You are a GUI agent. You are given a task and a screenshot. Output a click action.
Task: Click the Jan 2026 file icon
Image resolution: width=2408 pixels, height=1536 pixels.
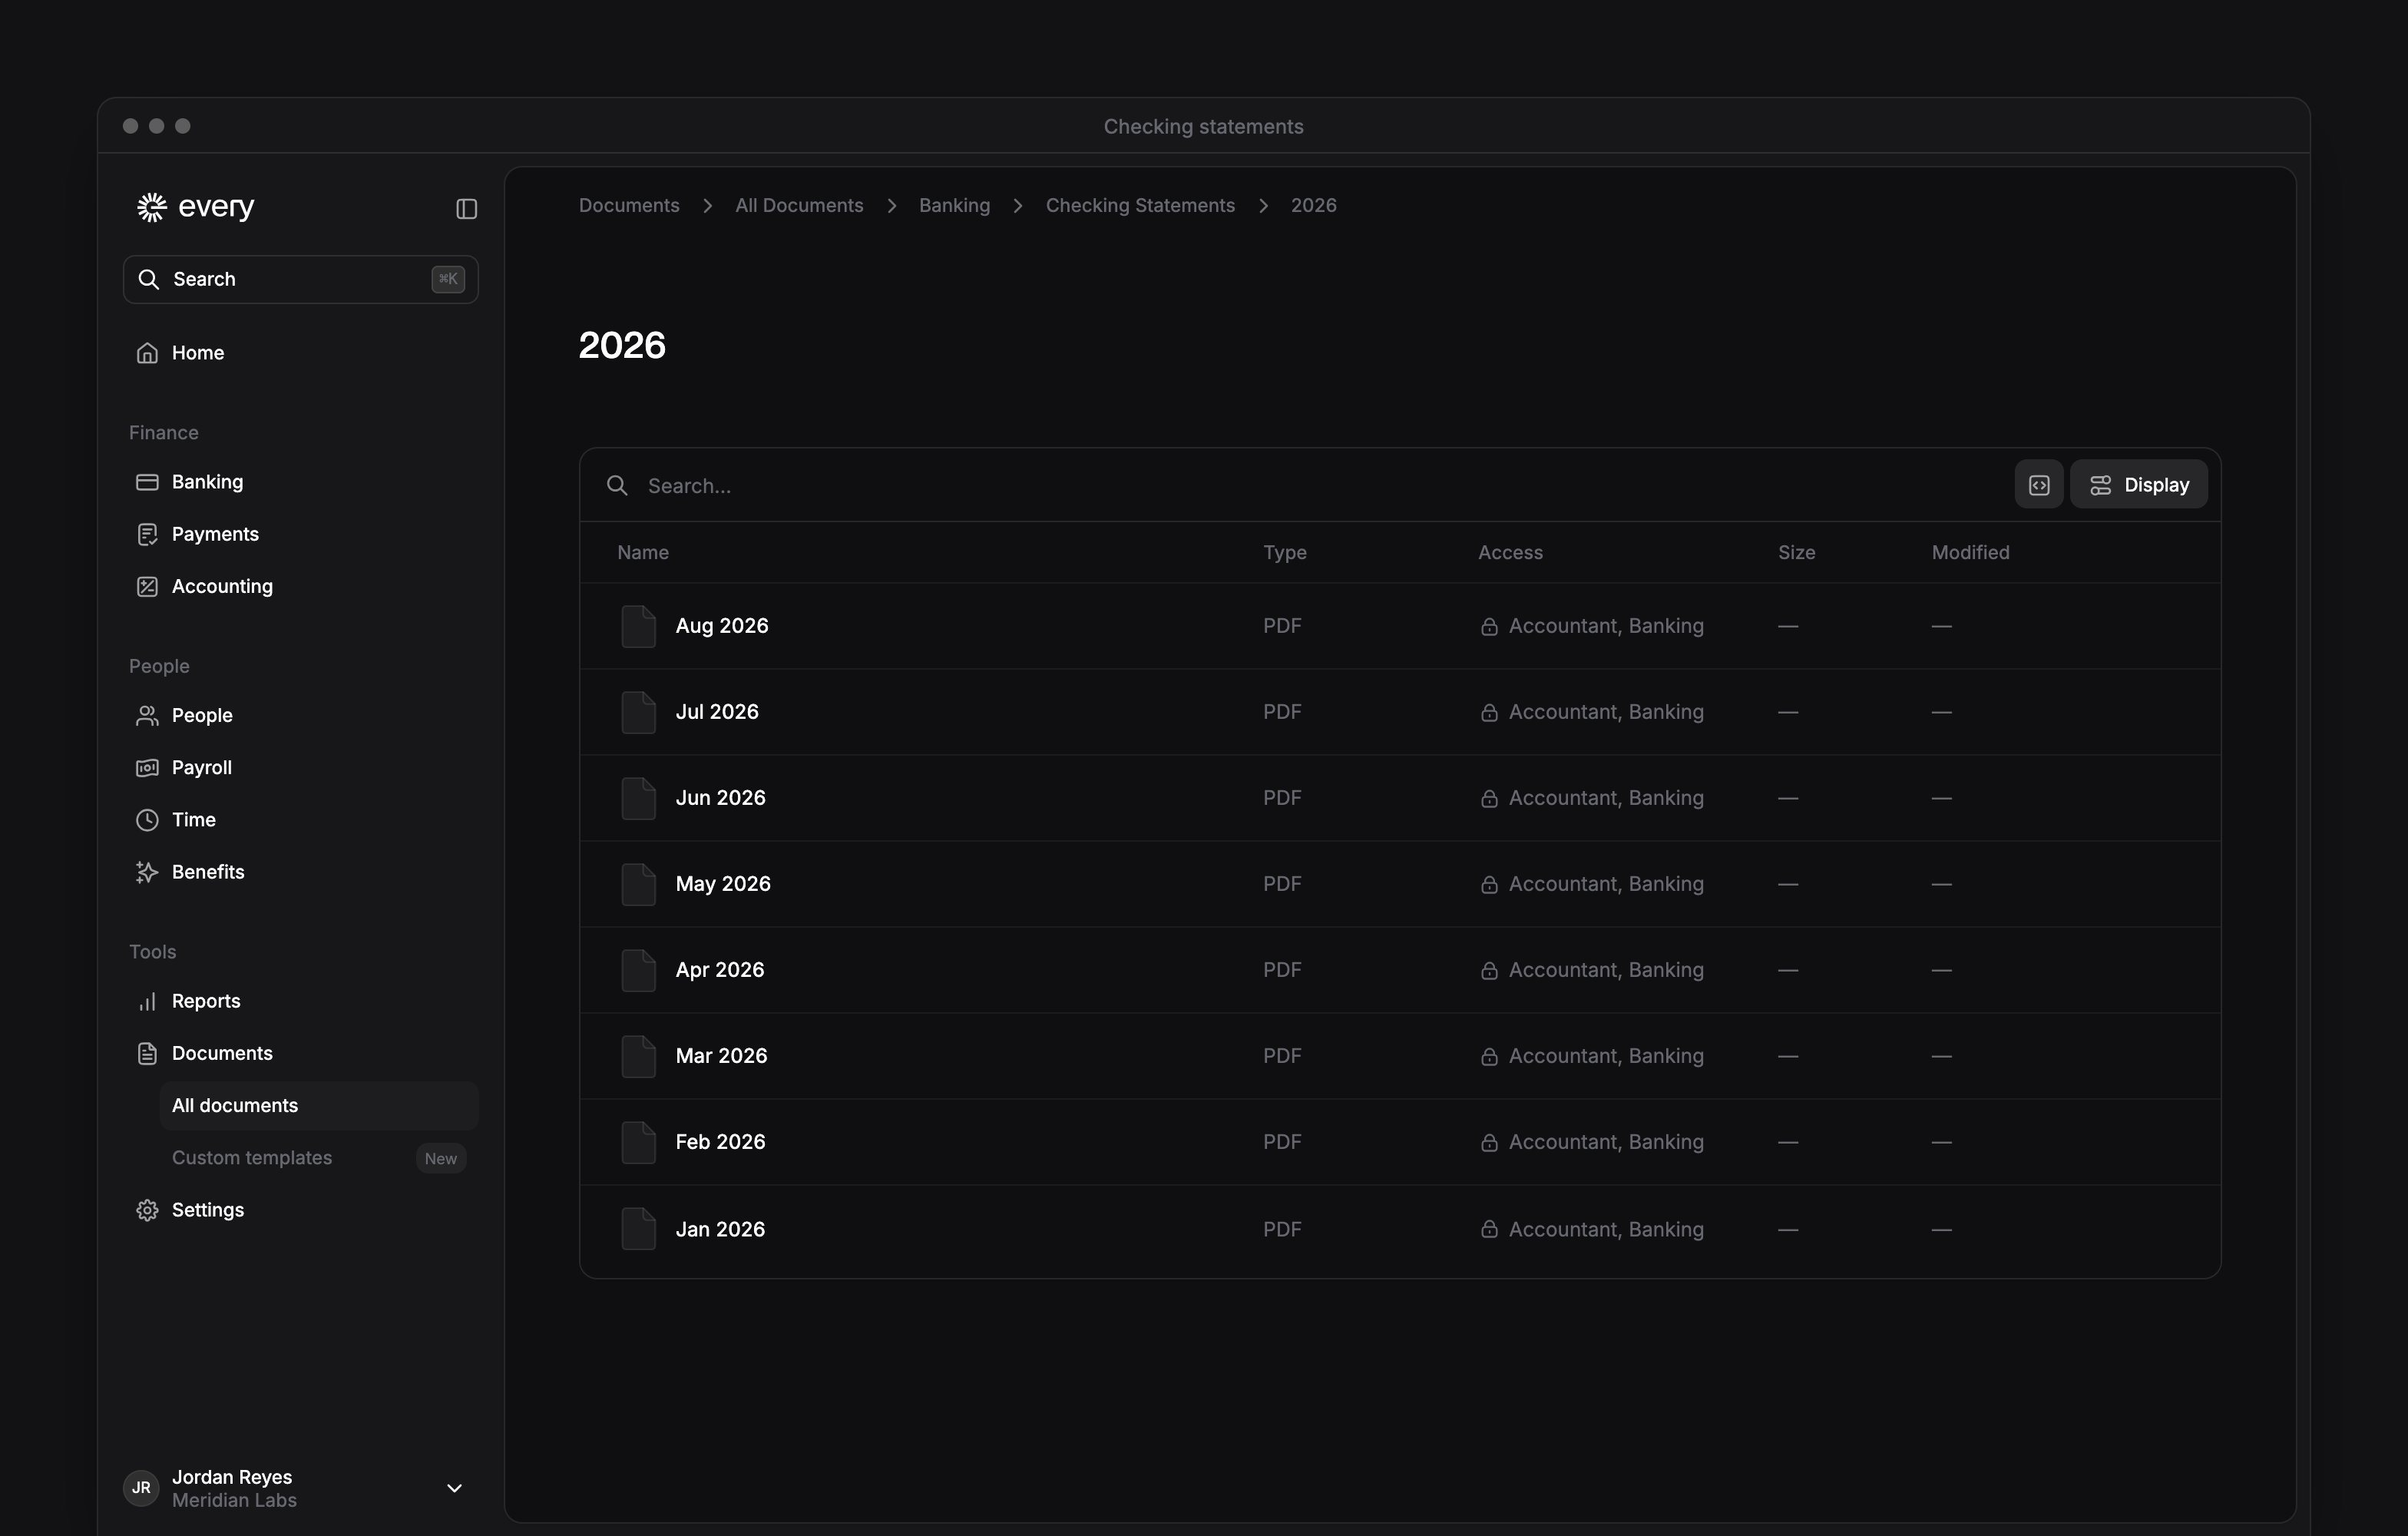click(638, 1229)
